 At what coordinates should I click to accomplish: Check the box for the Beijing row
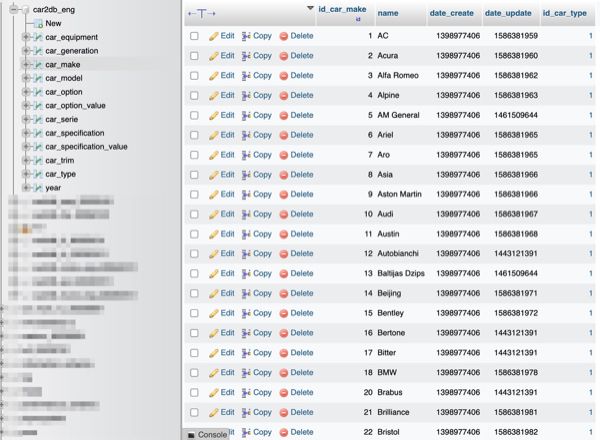point(194,293)
